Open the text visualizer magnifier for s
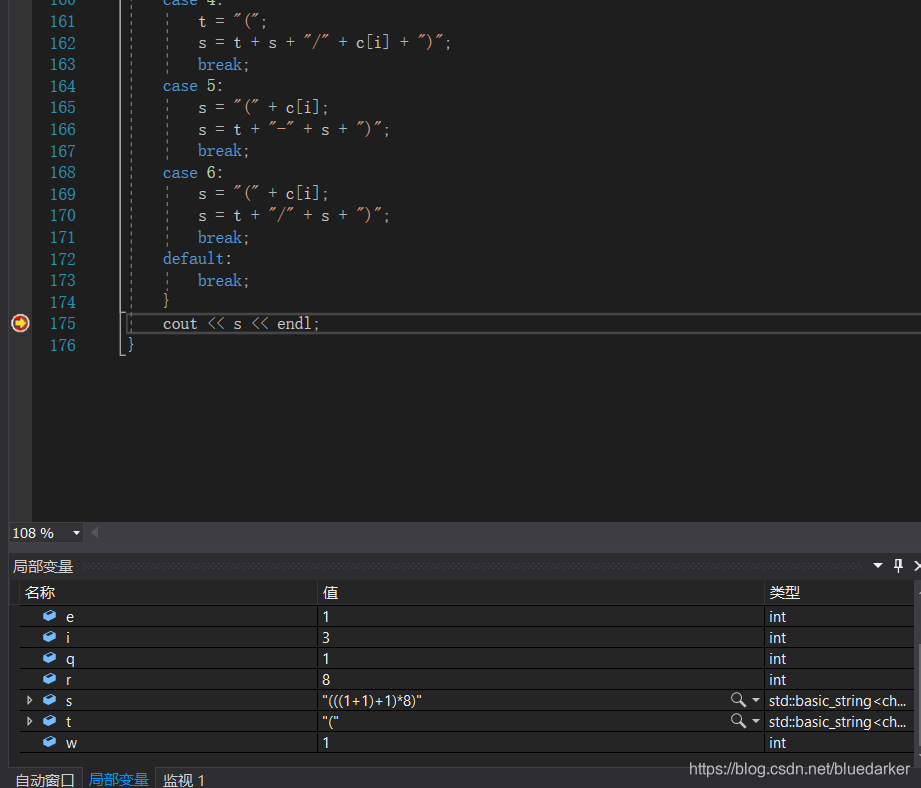 pyautogui.click(x=738, y=699)
